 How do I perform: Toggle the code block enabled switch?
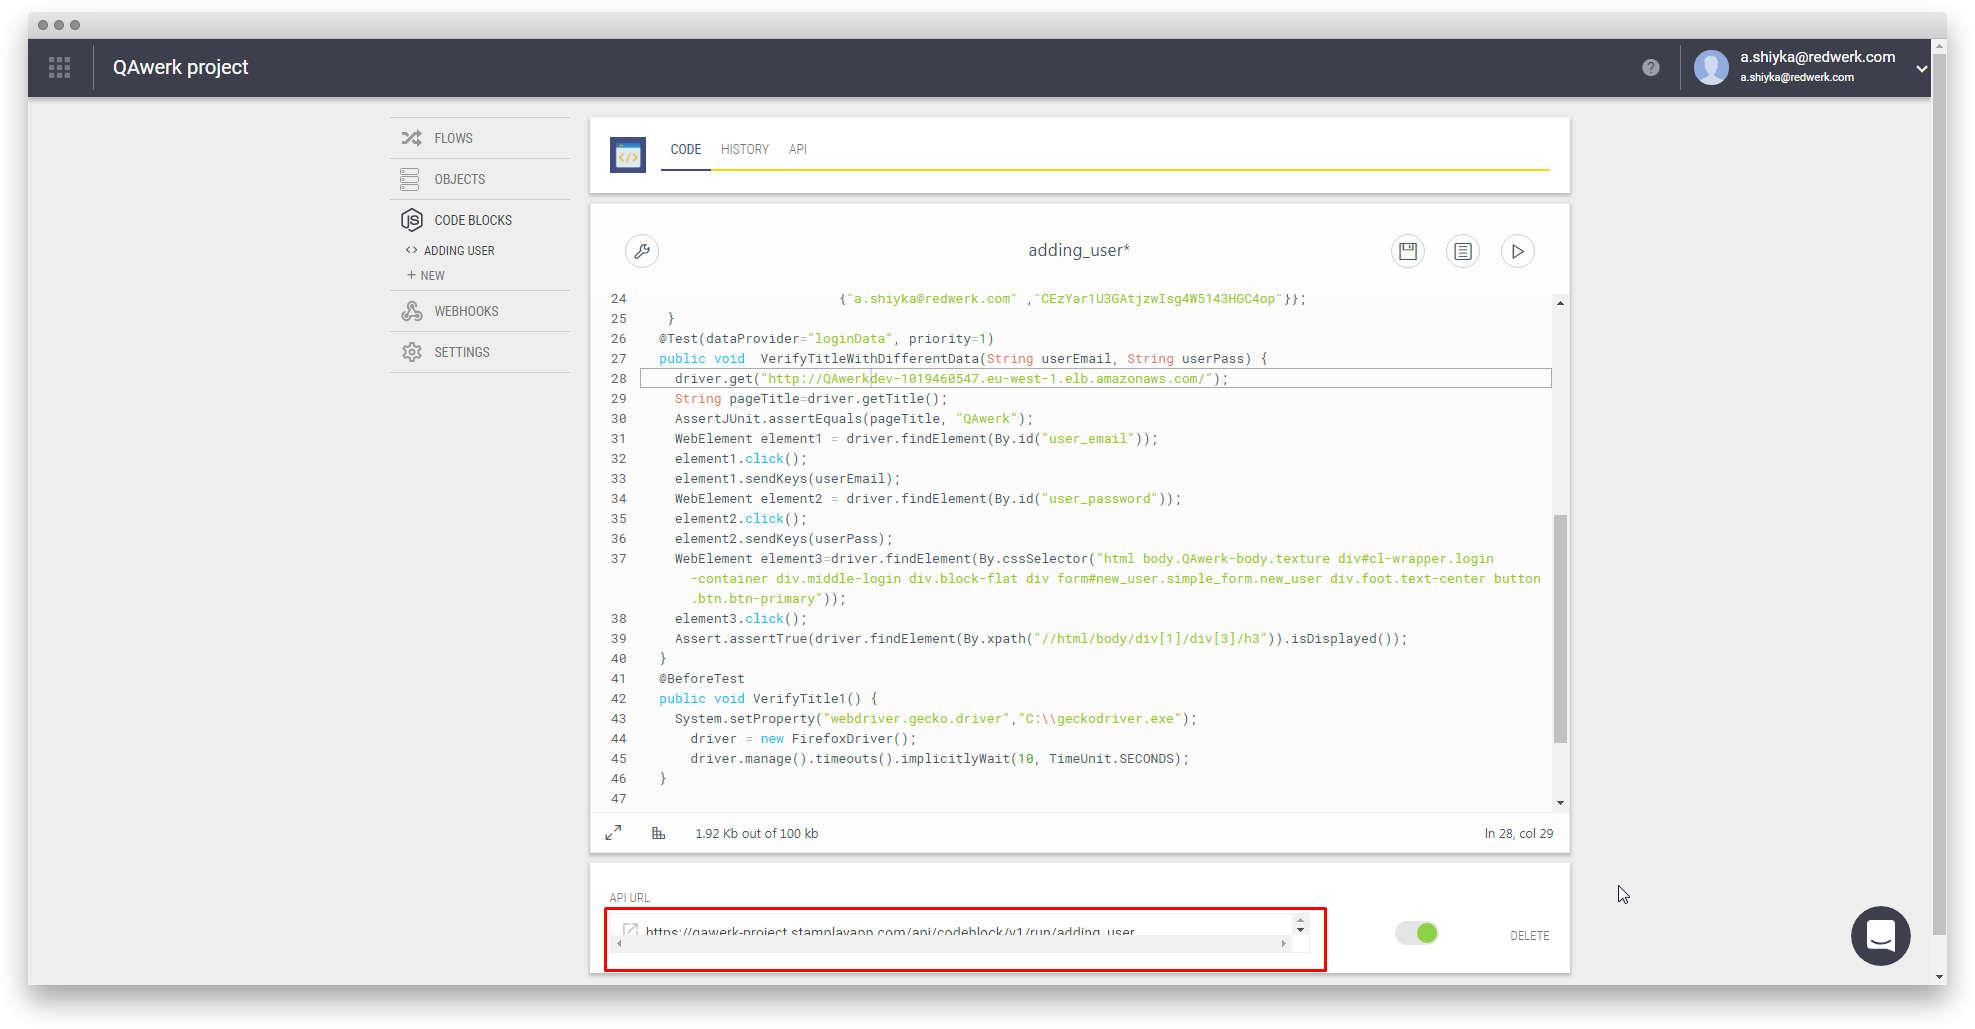click(x=1417, y=933)
